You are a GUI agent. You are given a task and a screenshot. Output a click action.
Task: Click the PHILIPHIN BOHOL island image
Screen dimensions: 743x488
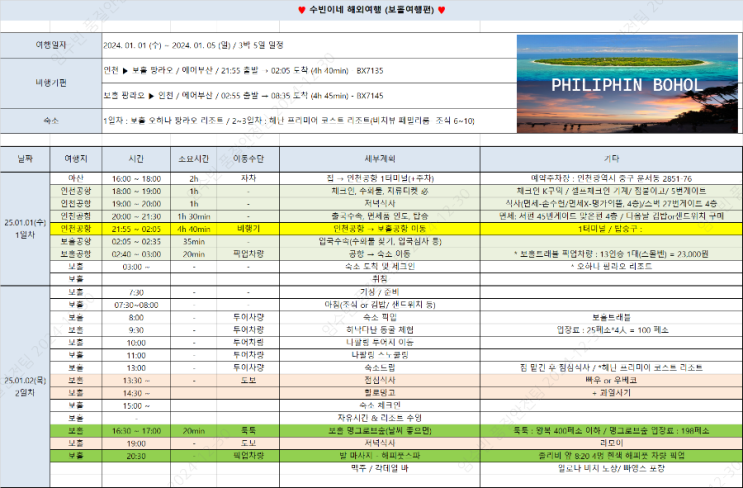click(627, 84)
